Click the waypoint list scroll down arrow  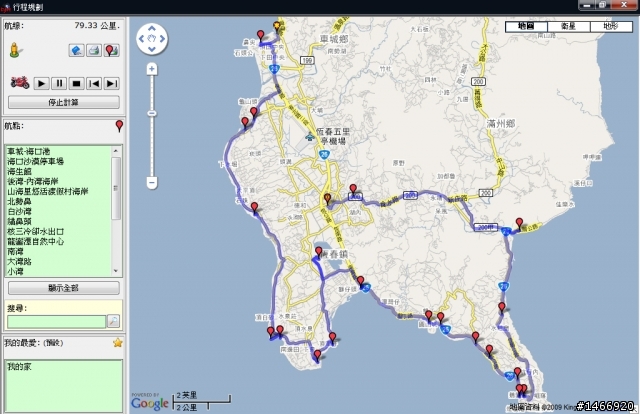point(116,271)
